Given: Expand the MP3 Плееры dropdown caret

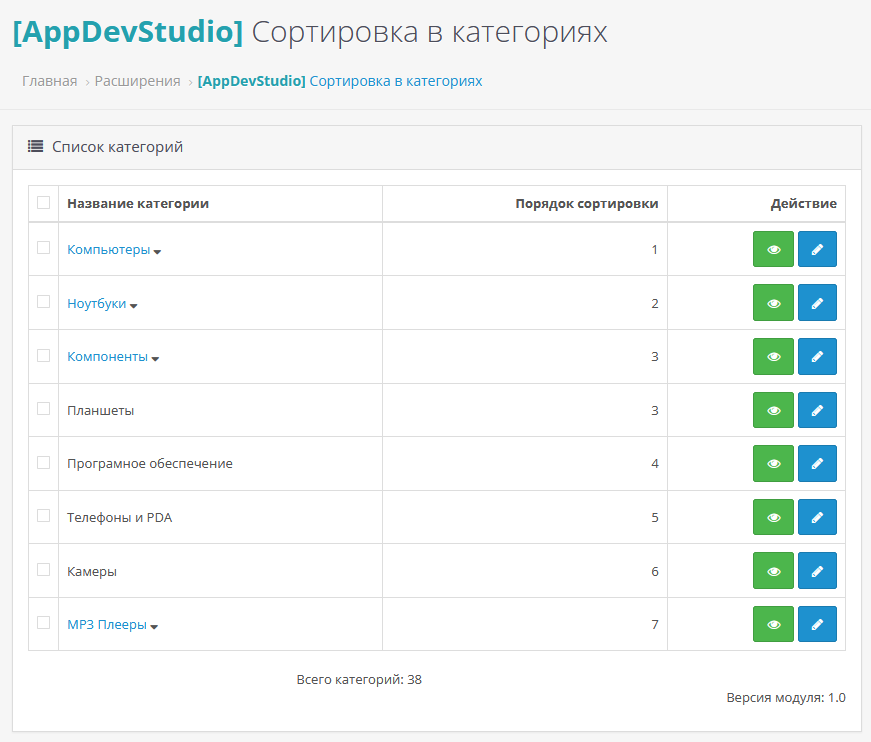Looking at the screenshot, I should coord(154,627).
